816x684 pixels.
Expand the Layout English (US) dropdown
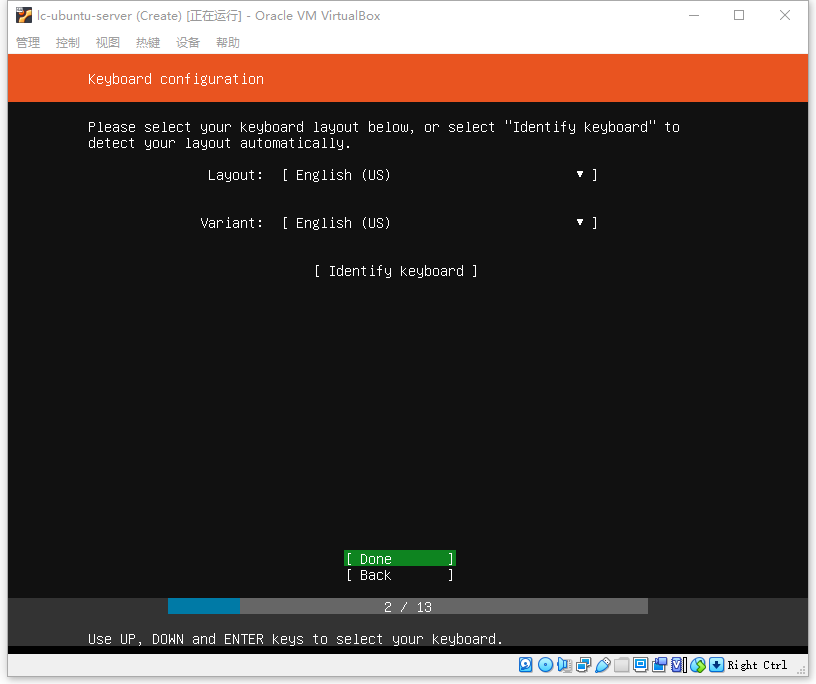click(440, 175)
